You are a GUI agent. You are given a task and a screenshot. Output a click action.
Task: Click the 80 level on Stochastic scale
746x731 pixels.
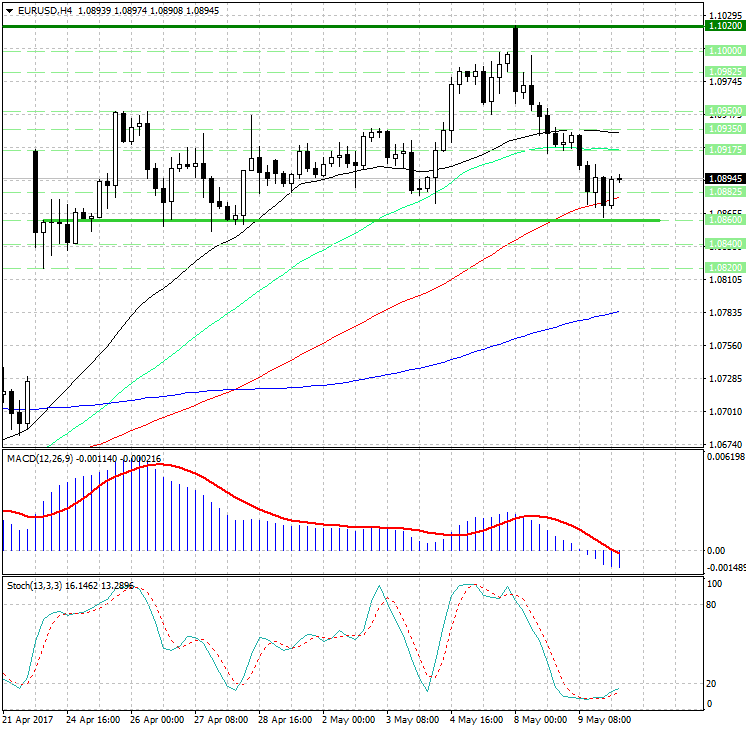(x=714, y=604)
